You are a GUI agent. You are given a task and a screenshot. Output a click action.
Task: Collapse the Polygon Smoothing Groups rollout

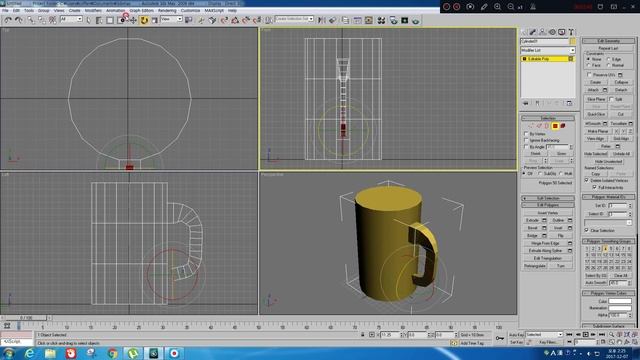click(609, 241)
